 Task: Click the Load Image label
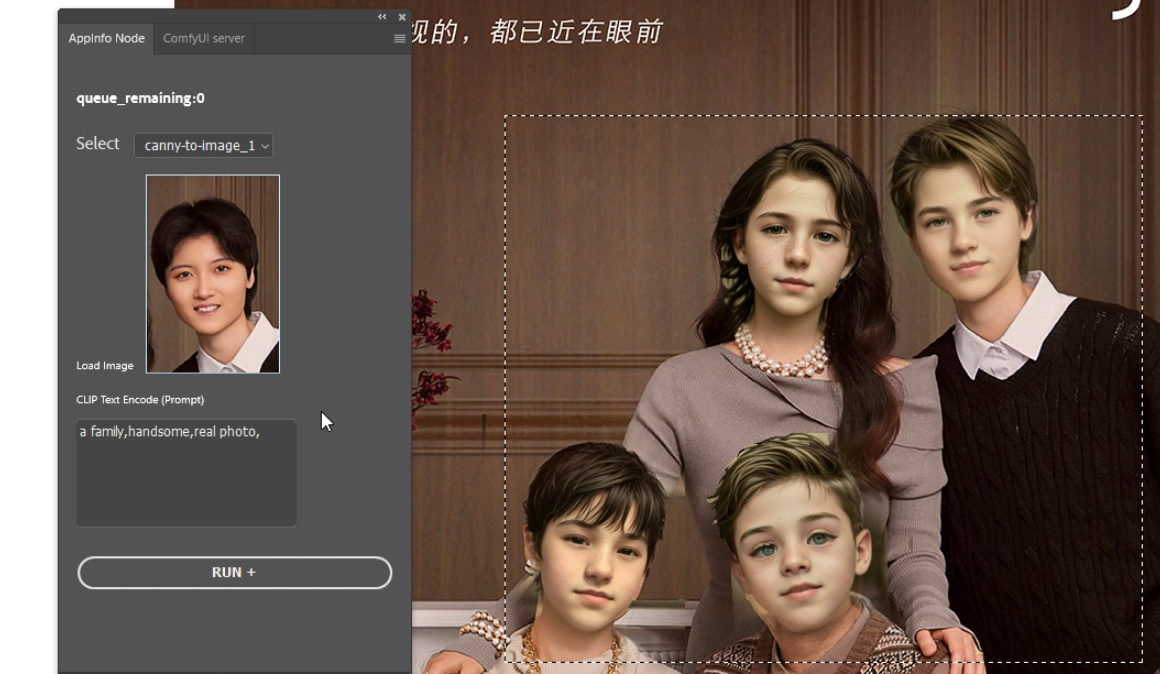click(105, 365)
